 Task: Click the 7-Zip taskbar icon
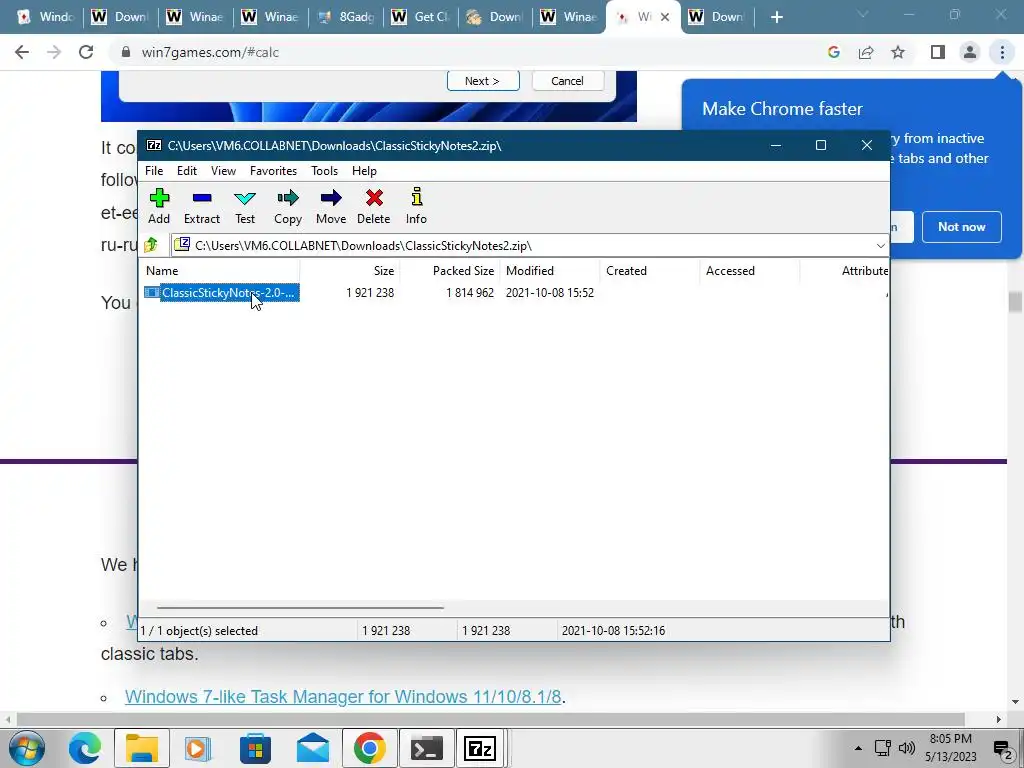pyautogui.click(x=480, y=748)
